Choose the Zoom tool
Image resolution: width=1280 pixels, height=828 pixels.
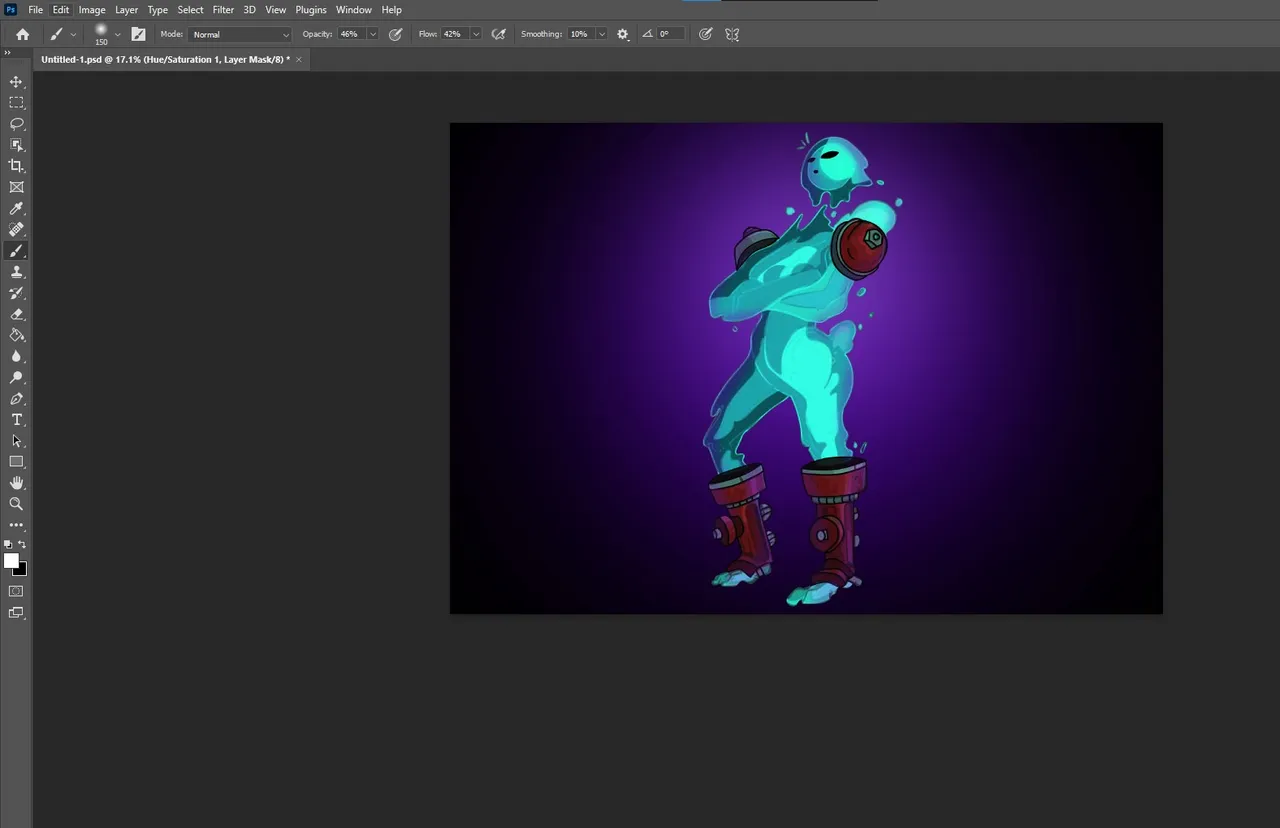click(16, 504)
